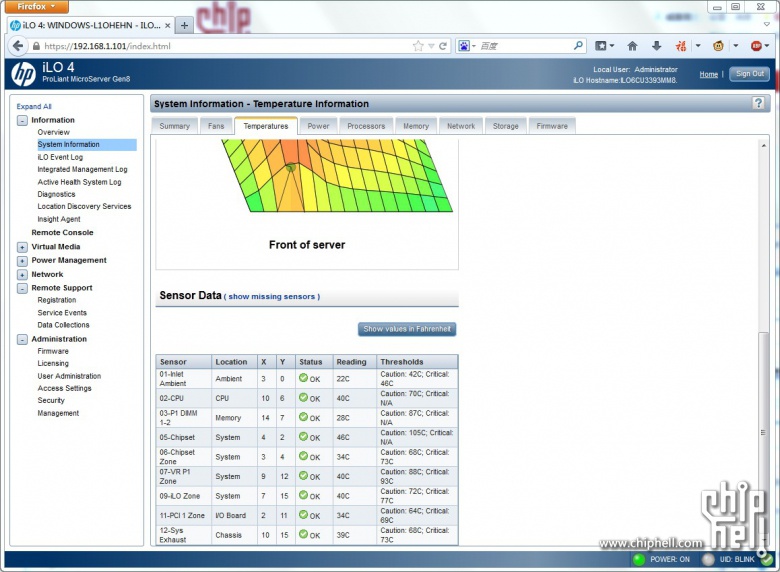Screen dimensions: 780x572
Task: Click the 01-Inlet Ambient sensor cell
Action: [x=184, y=379]
